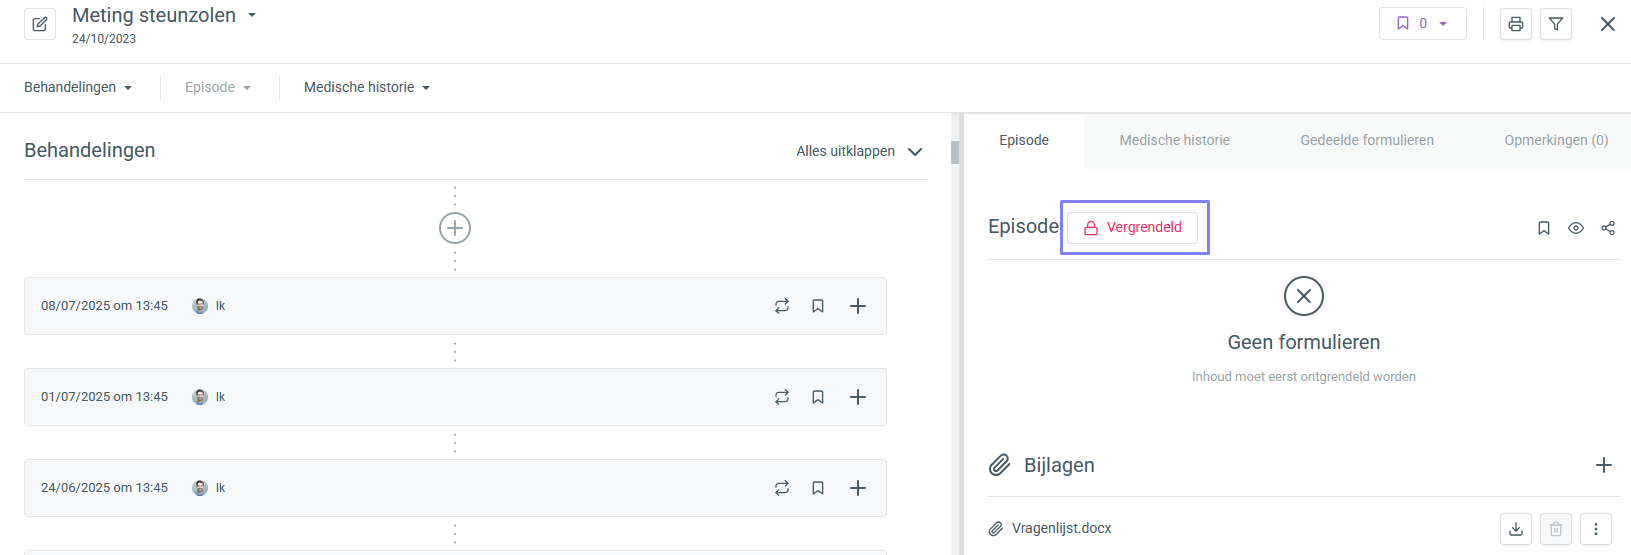Add new attachment with Bijlagen plus icon

pos(1604,465)
